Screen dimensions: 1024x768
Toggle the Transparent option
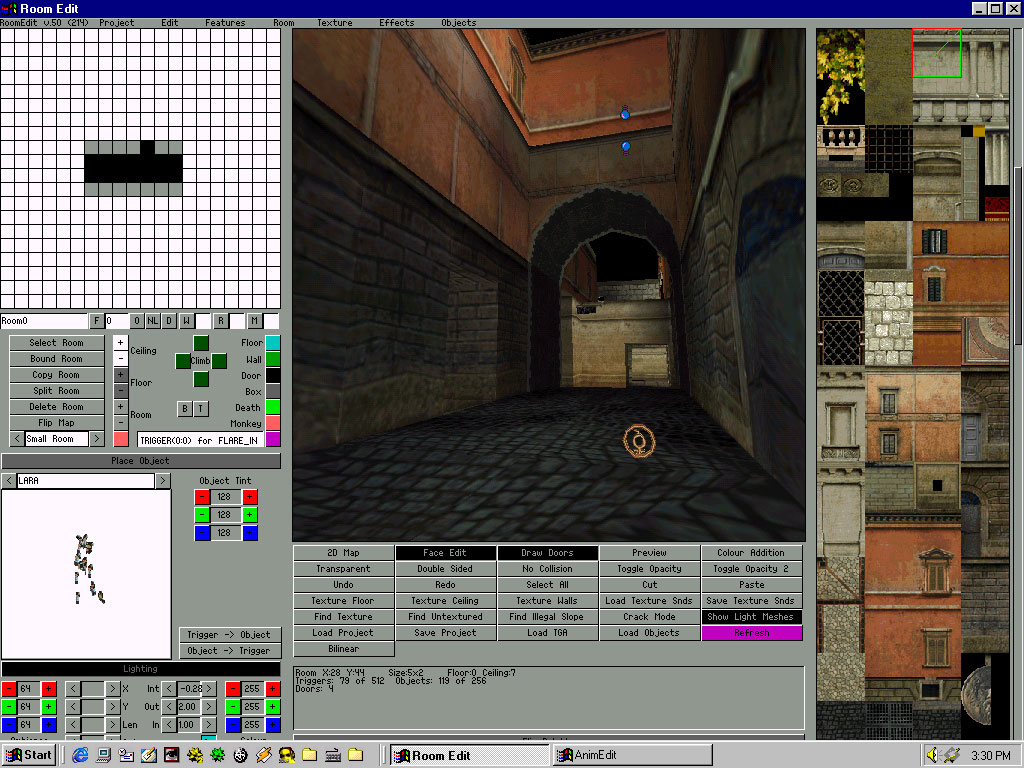pyautogui.click(x=344, y=569)
